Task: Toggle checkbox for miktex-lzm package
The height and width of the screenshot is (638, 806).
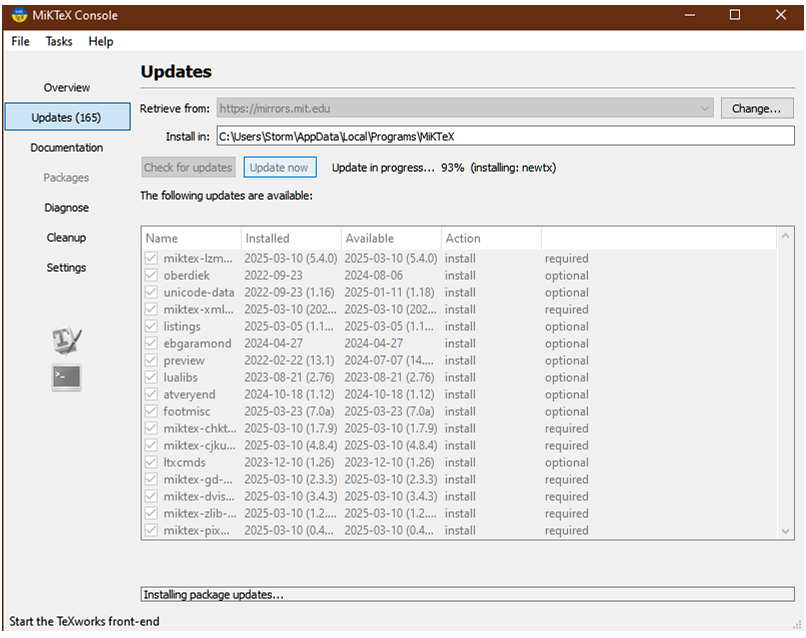Action: coord(151,258)
